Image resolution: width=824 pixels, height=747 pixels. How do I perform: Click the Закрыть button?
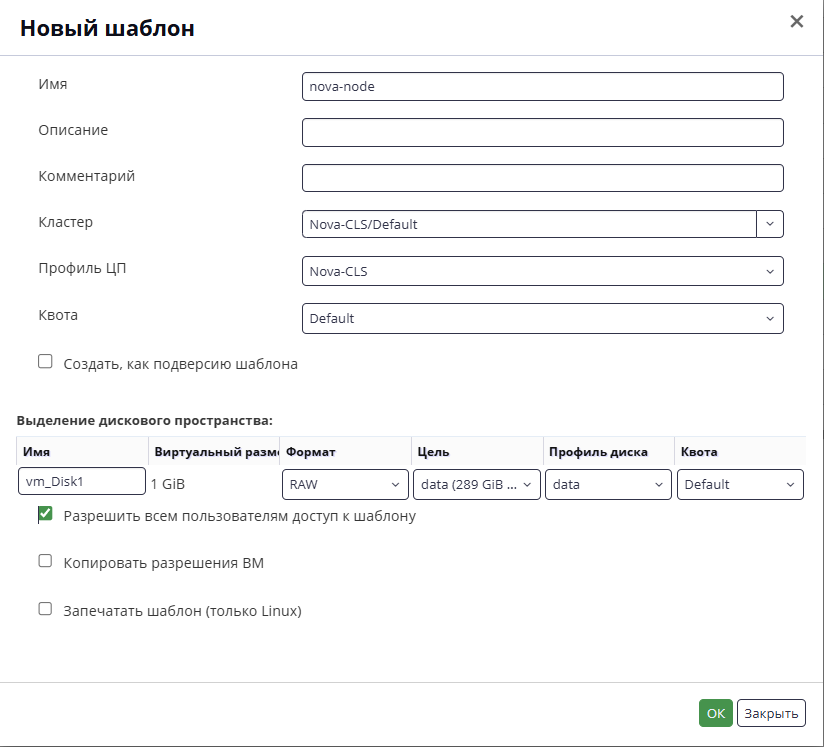[771, 713]
